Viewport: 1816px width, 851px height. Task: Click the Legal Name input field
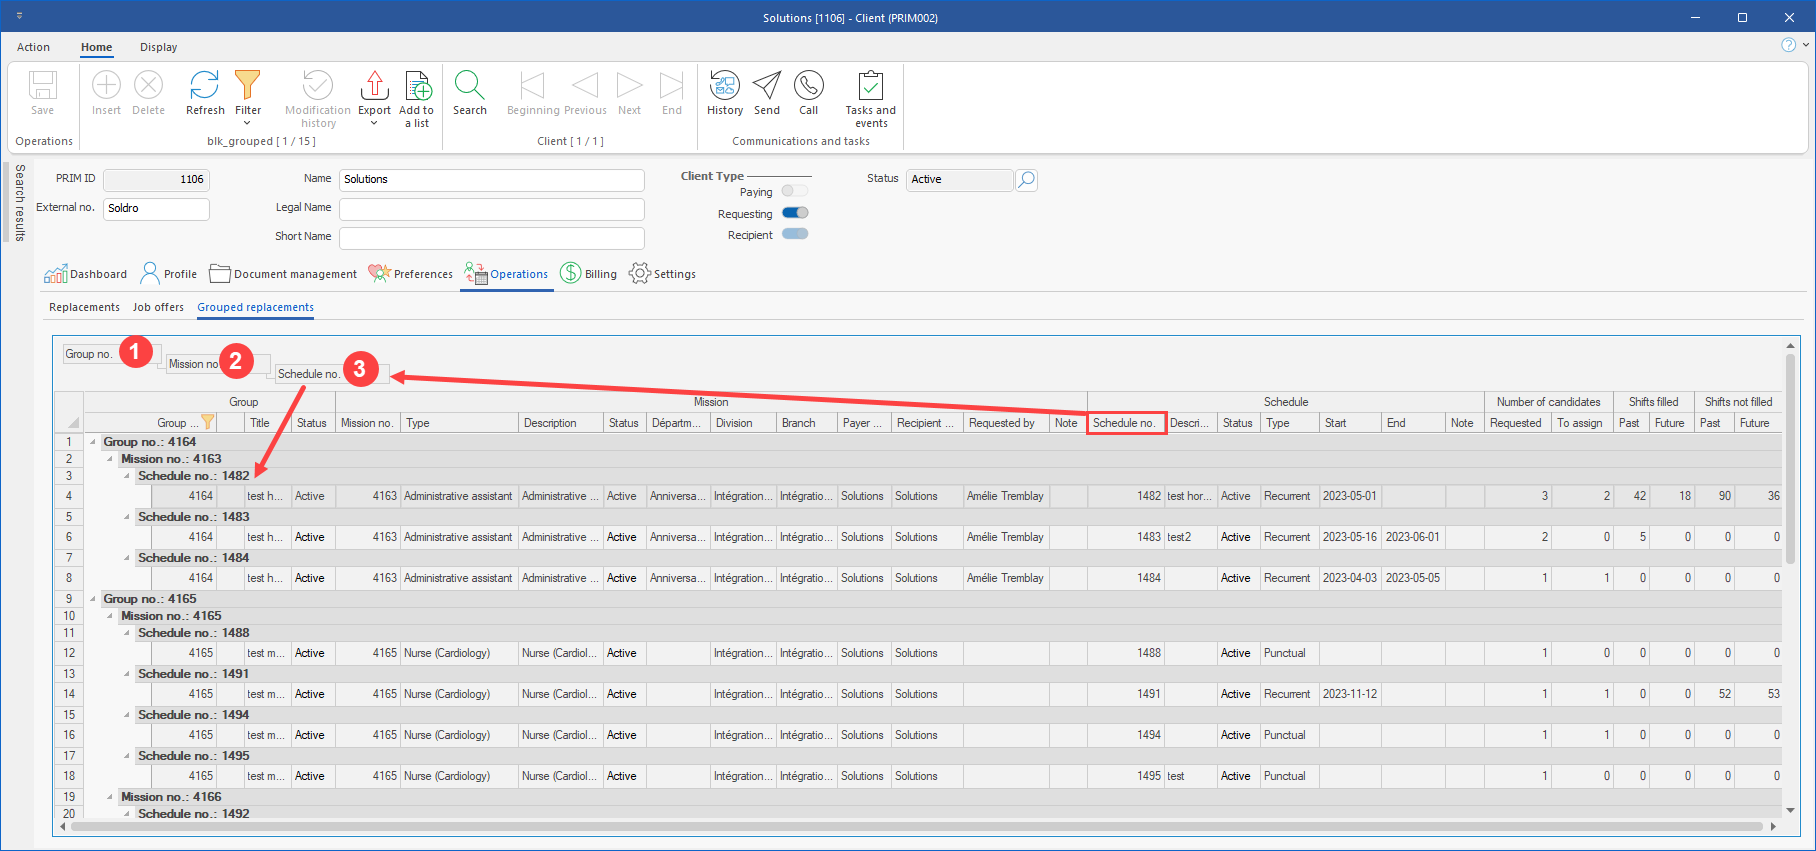coord(491,209)
